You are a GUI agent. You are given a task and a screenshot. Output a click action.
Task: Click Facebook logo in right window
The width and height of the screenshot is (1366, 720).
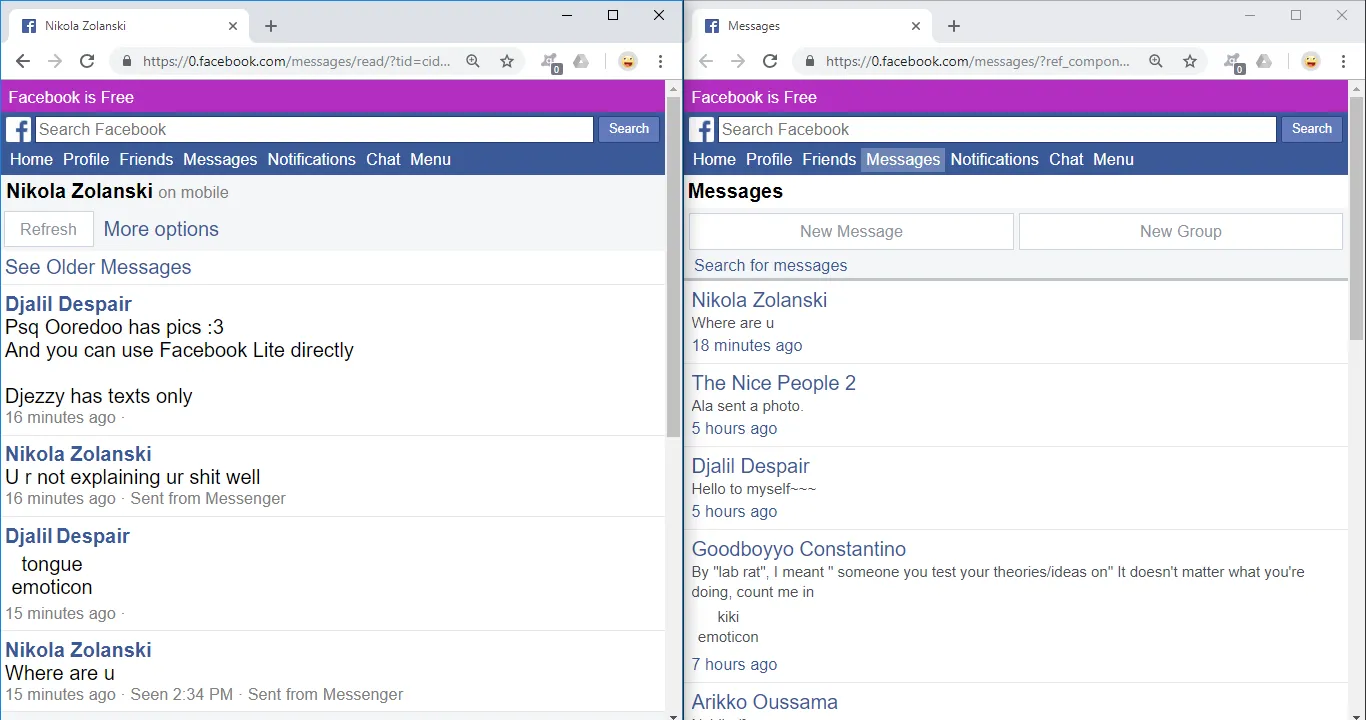(x=701, y=129)
